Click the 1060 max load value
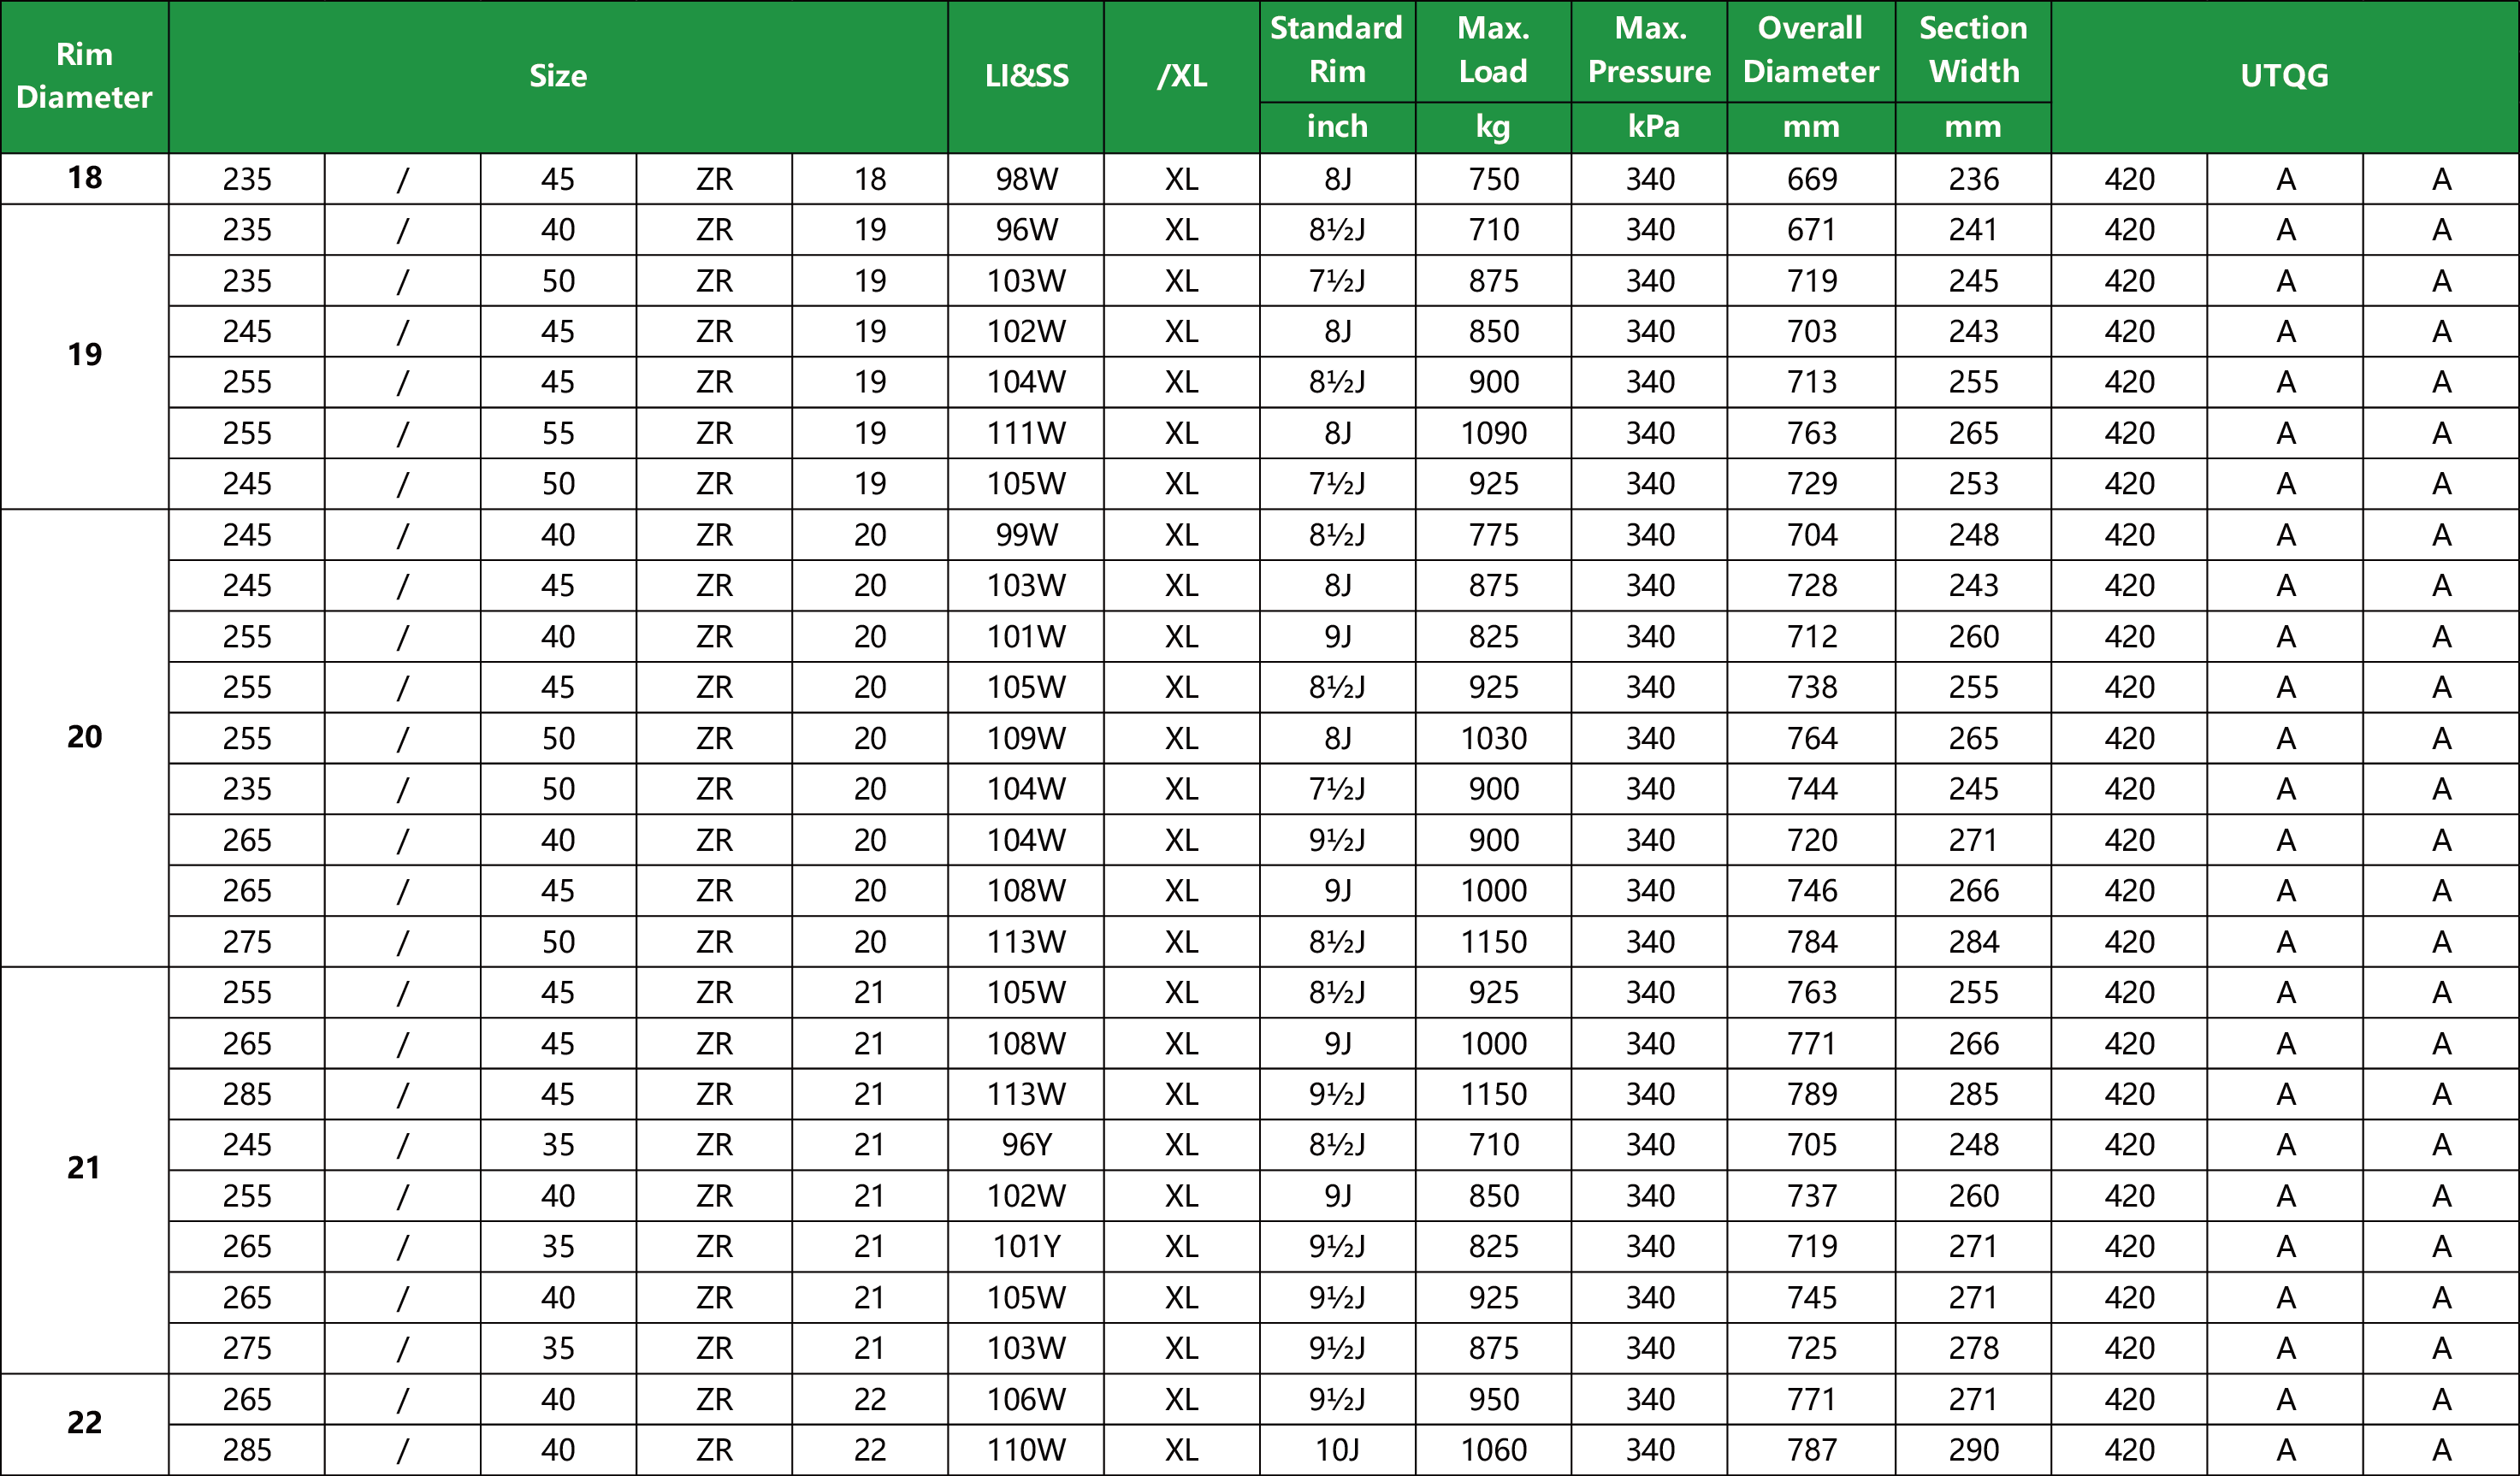The image size is (2520, 1476). pos(1493,1449)
